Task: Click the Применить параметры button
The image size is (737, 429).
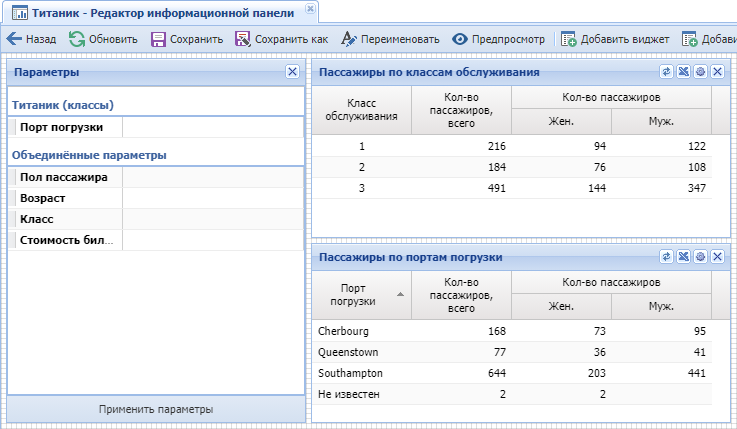Action: tap(156, 409)
